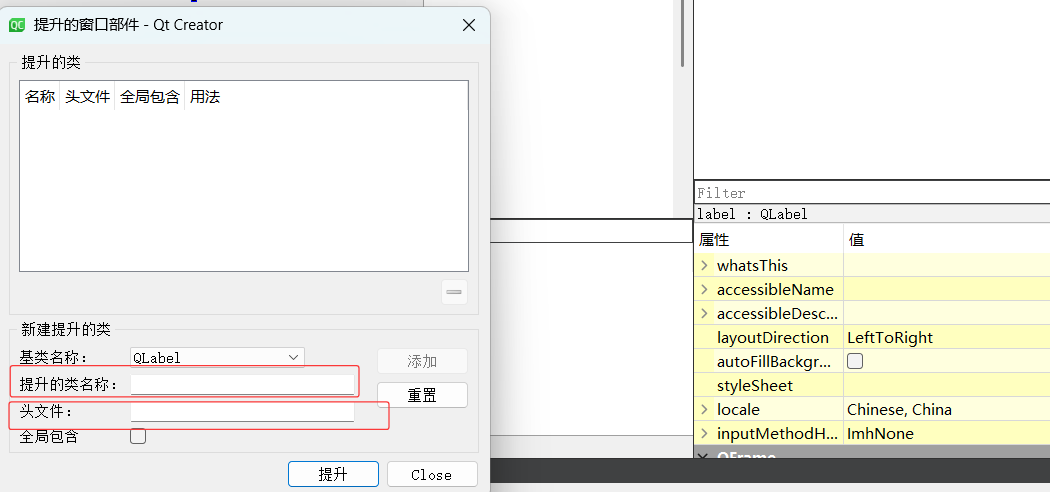Click the 用法 column header
The height and width of the screenshot is (492, 1050).
point(205,96)
